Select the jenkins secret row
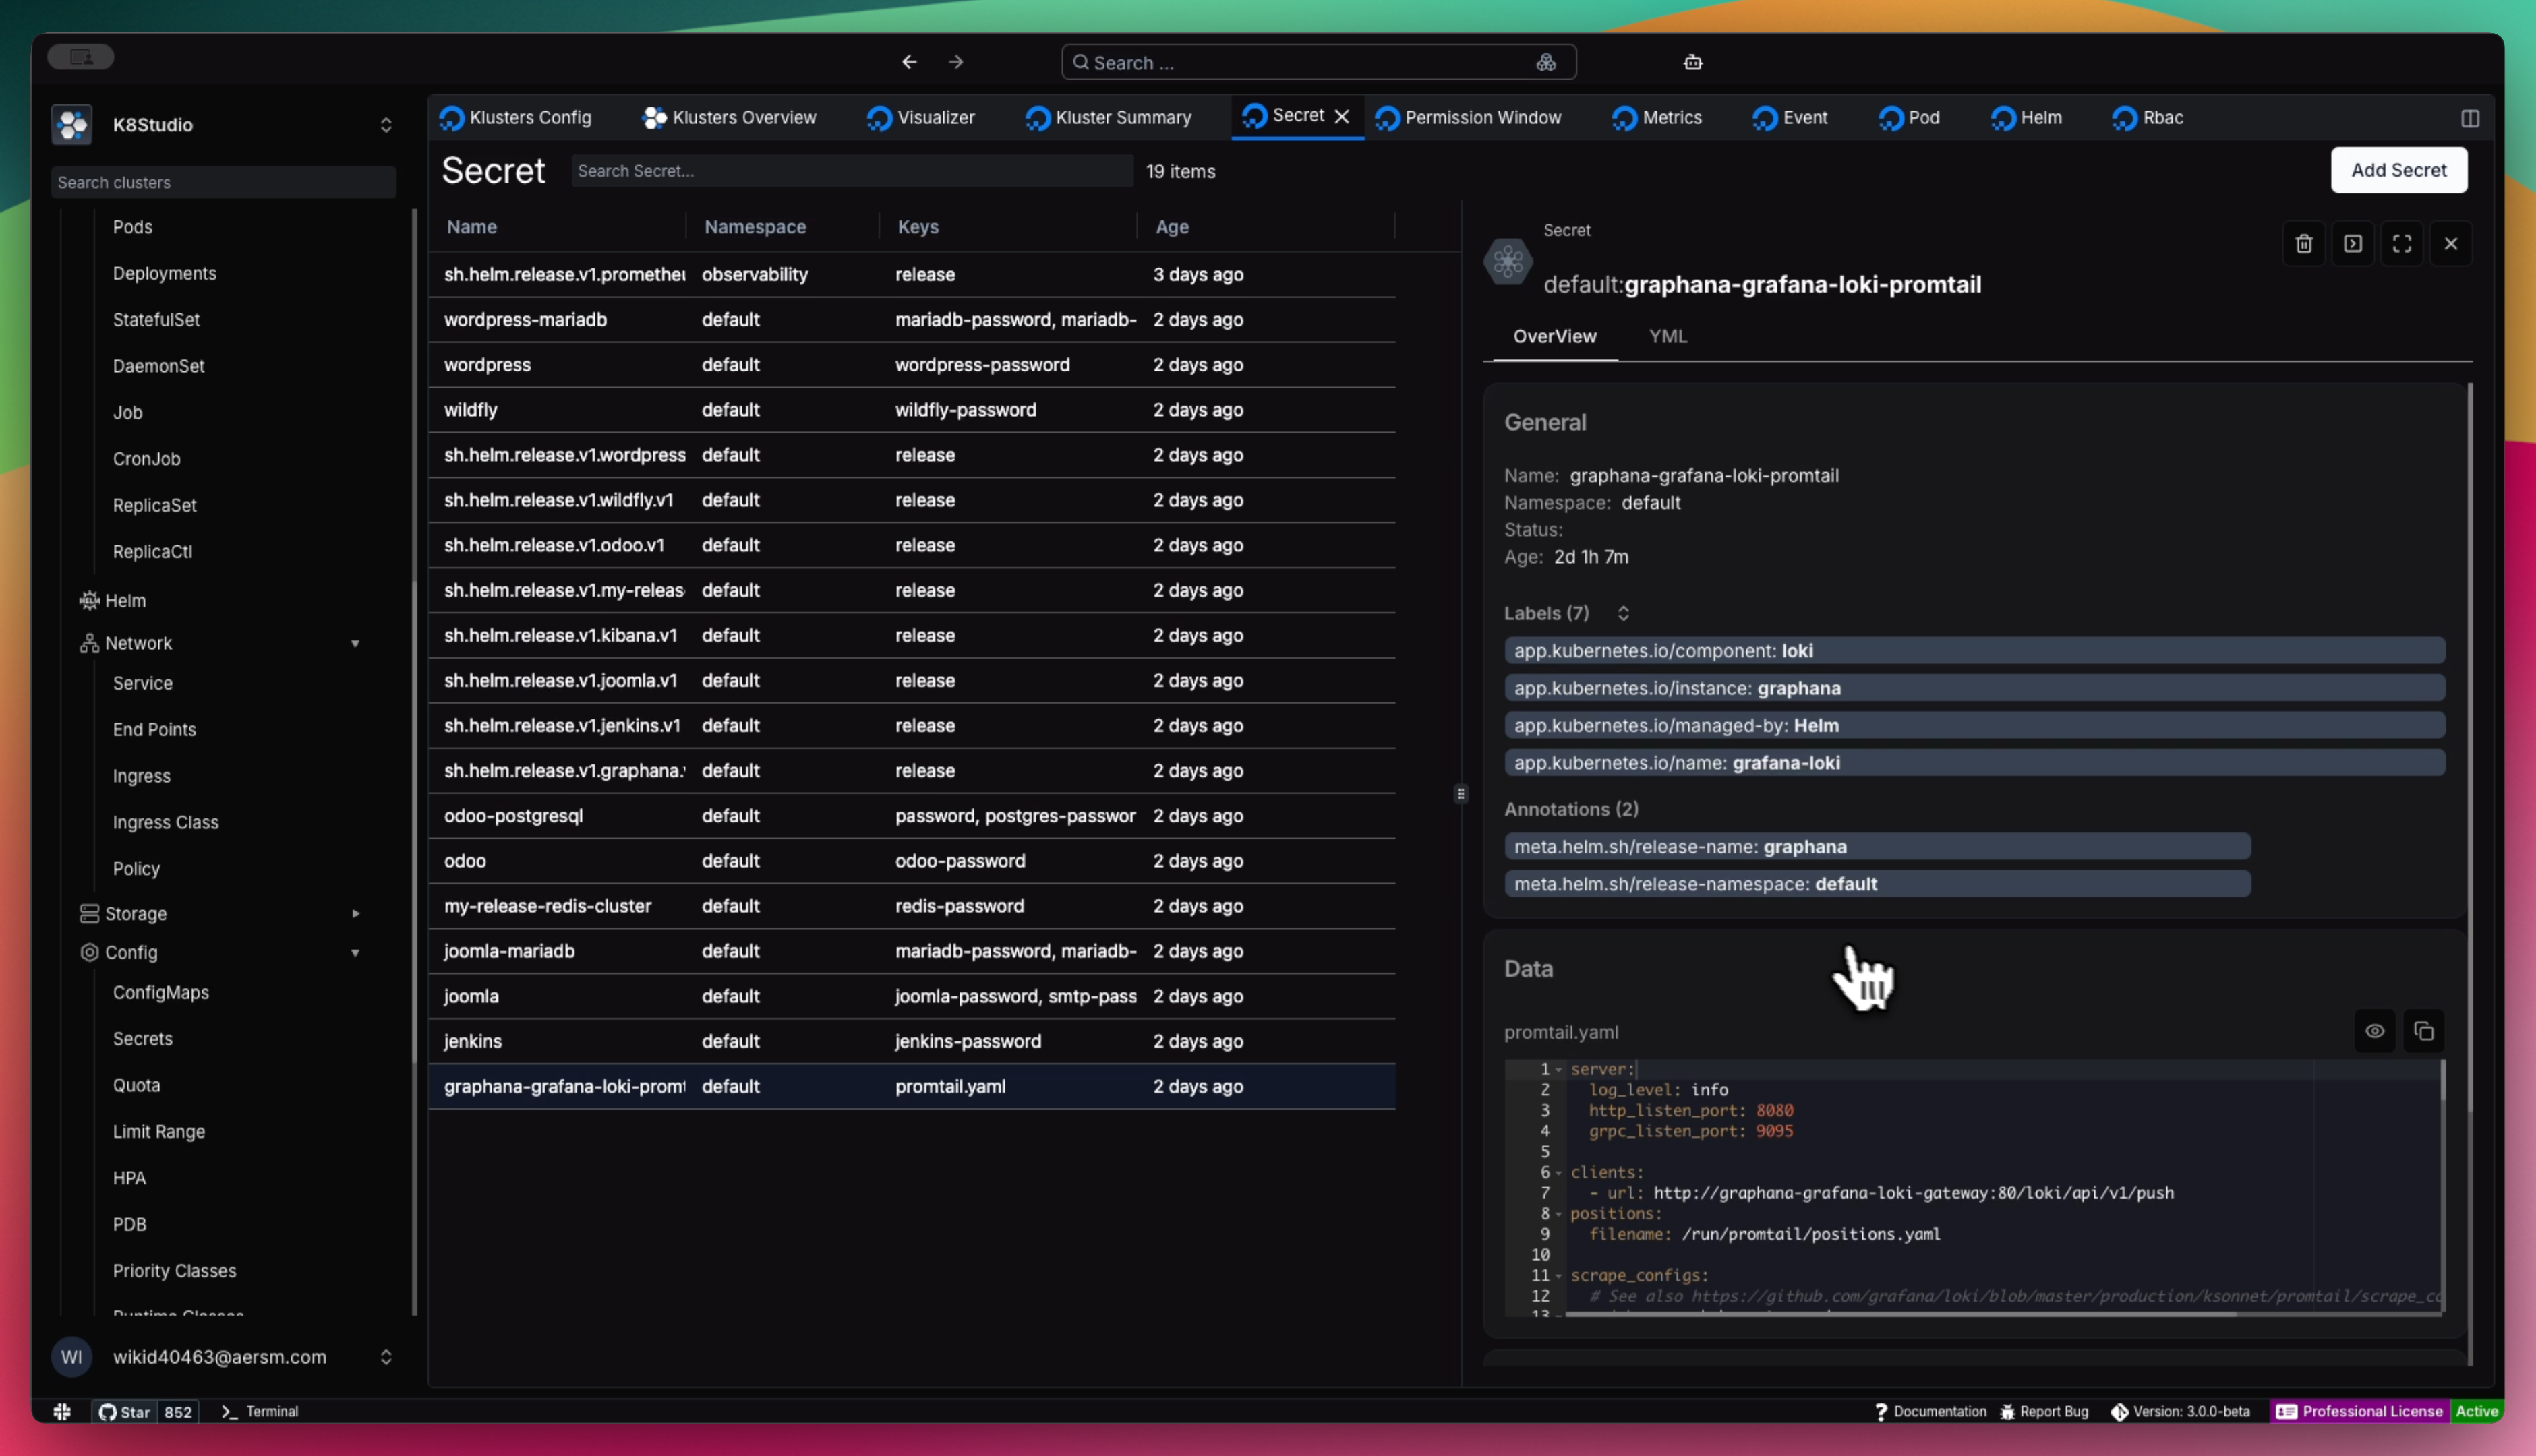Screen dimensions: 2536x1456 pos(911,1041)
